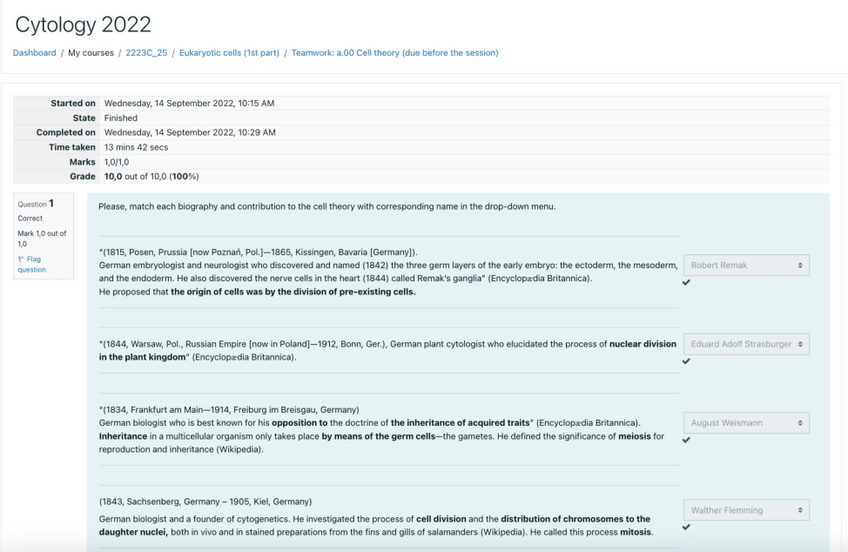The height and width of the screenshot is (552, 848).
Task: Go to Dashboard in the breadcrumb
Action: pos(34,53)
